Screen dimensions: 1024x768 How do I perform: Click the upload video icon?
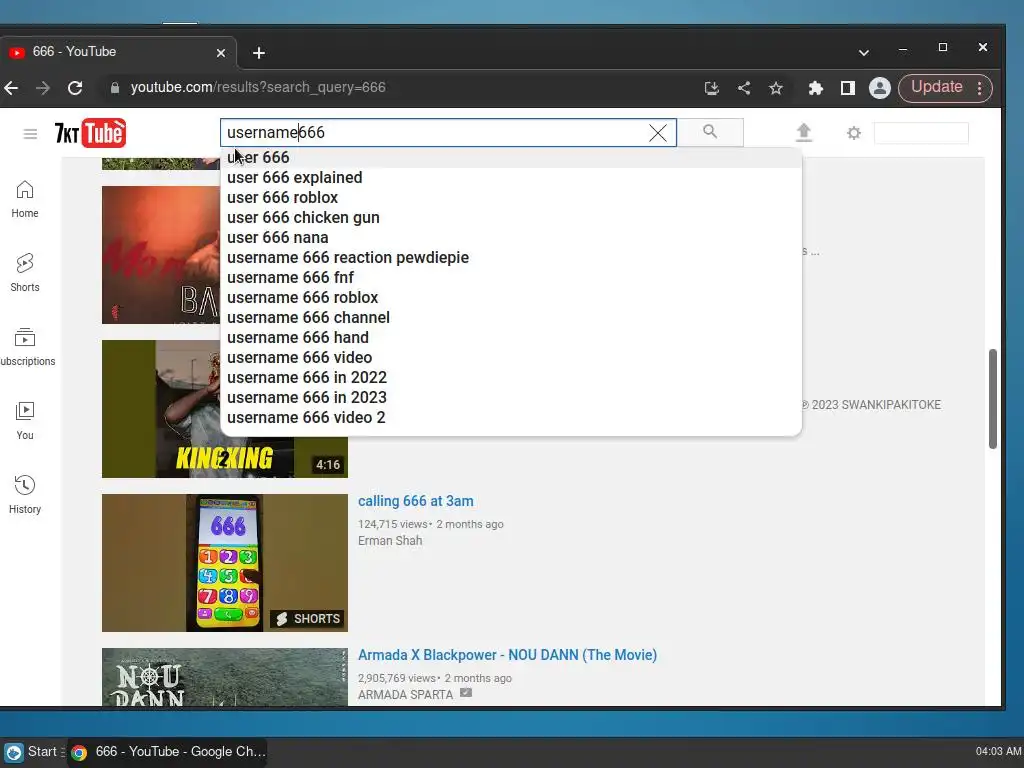click(x=804, y=133)
